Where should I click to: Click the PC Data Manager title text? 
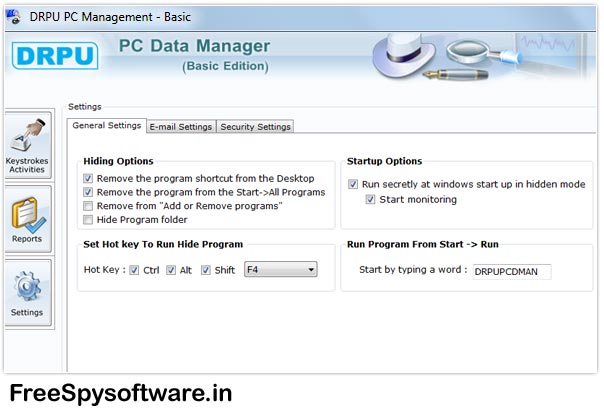(x=195, y=46)
